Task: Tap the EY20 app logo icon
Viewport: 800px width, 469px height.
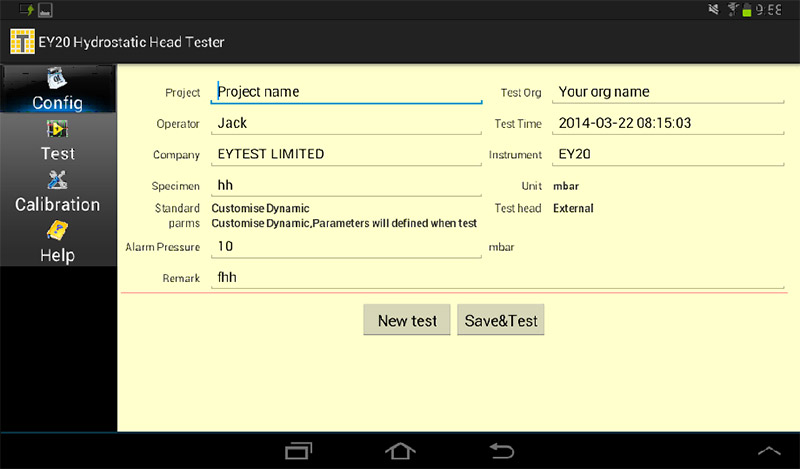Action: click(22, 41)
